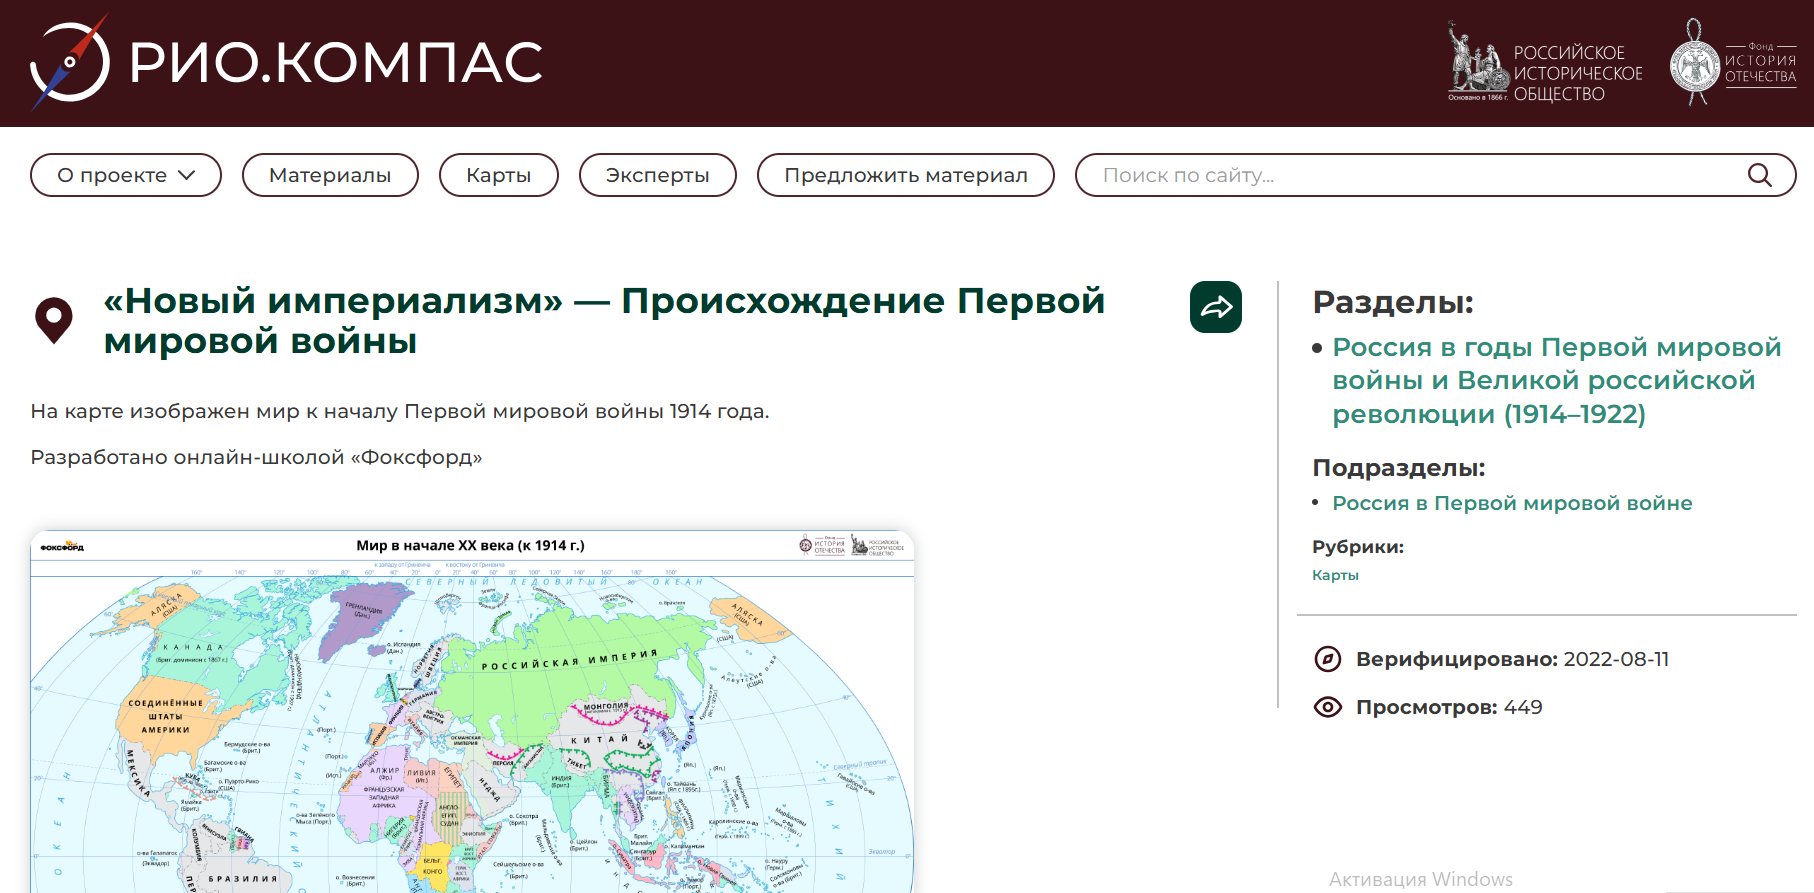Click the РИО.КОМПАС site title text
This screenshot has width=1814, height=893.
pos(336,62)
